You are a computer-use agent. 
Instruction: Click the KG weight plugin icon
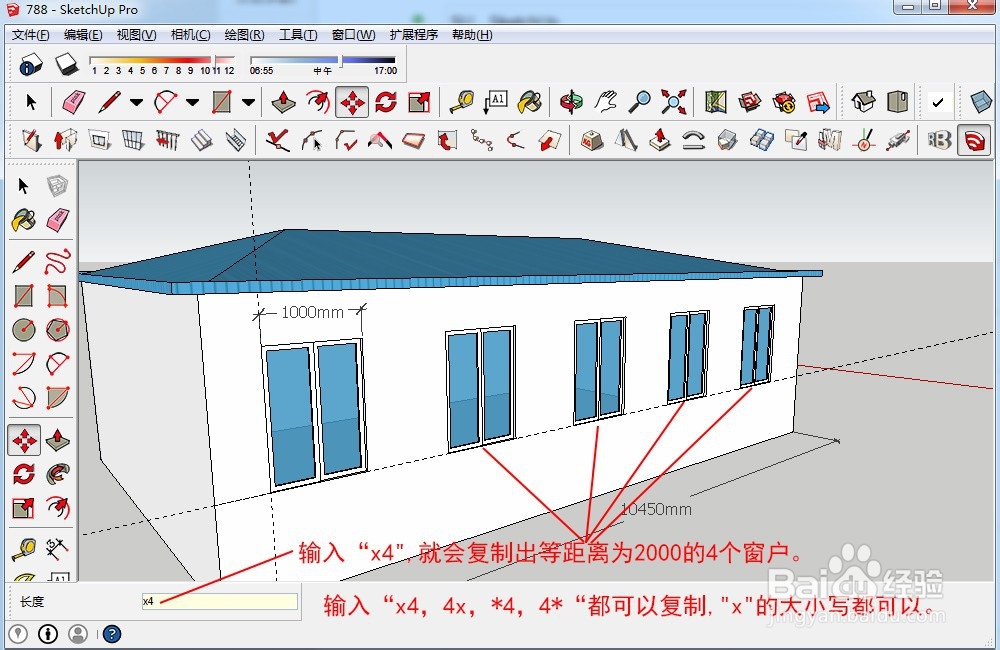(592, 140)
